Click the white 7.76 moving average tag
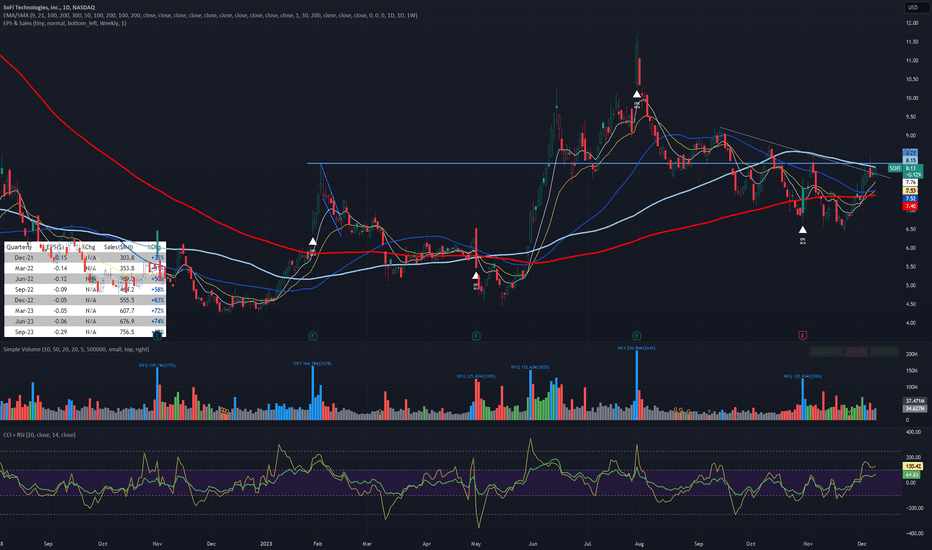 tap(910, 183)
